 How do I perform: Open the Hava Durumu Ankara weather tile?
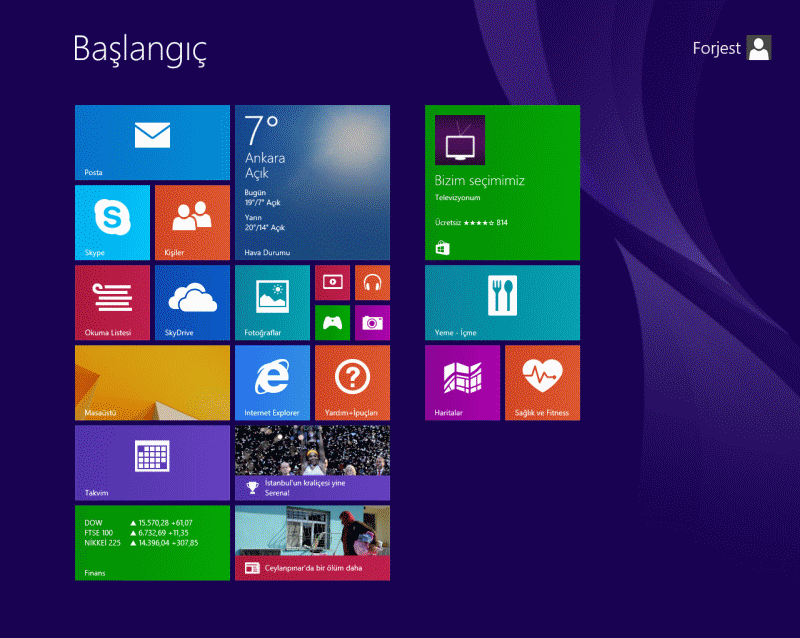(312, 182)
